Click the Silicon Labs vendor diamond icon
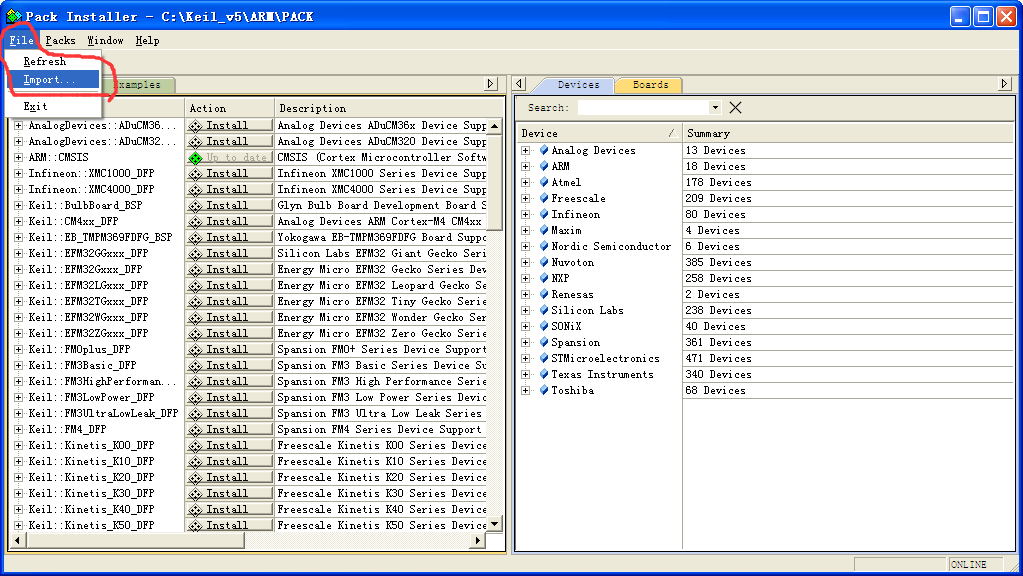 click(x=543, y=310)
